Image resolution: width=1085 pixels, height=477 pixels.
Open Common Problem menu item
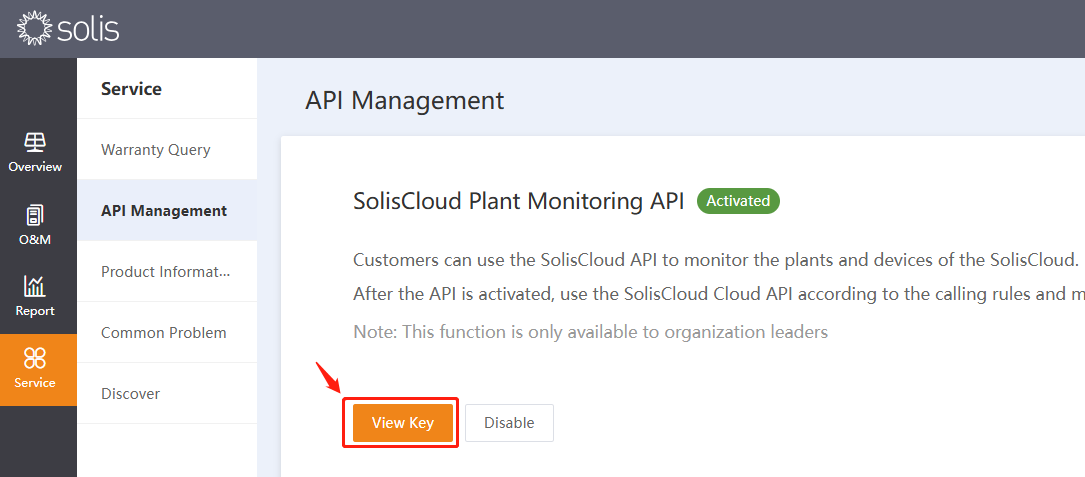[x=167, y=332]
